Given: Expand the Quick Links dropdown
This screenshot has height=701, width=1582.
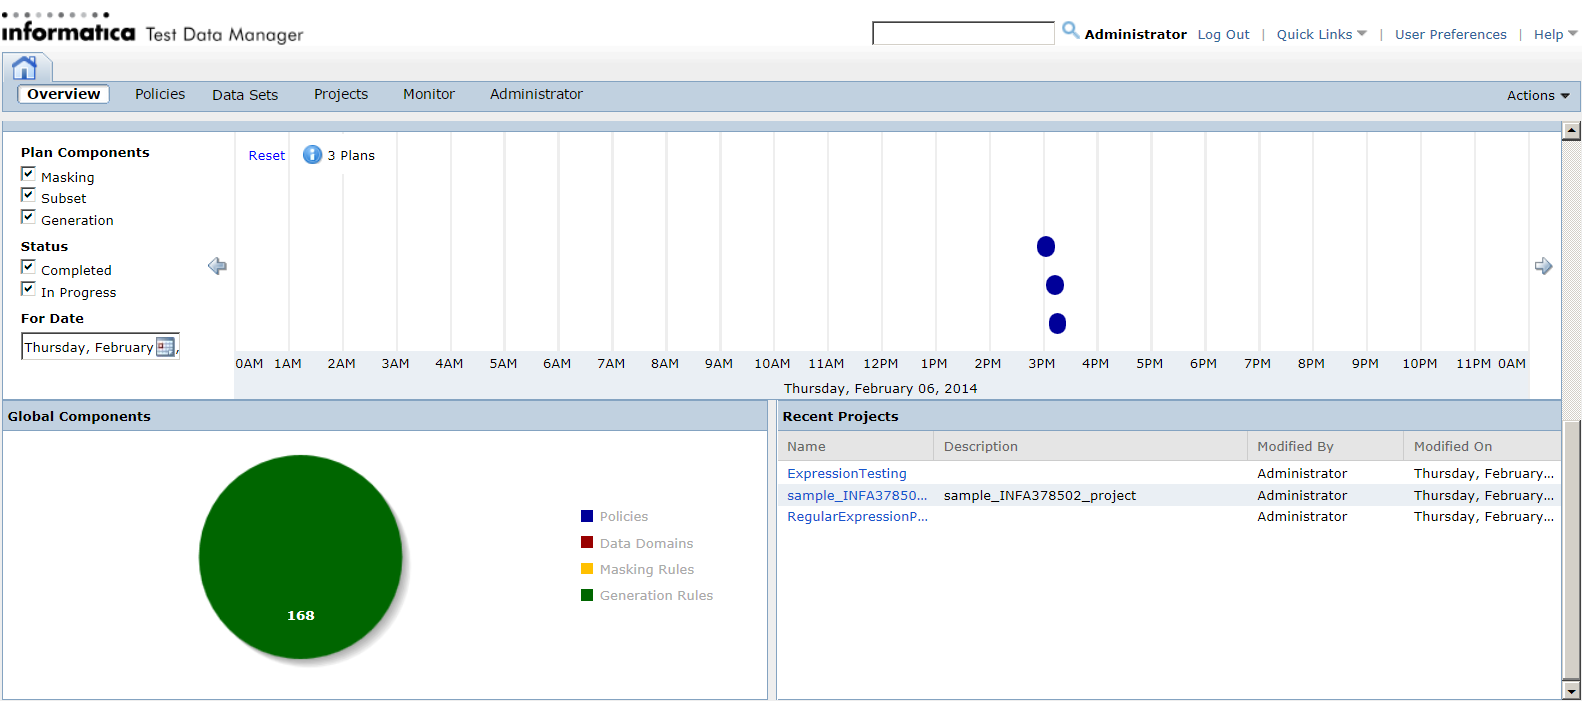Looking at the screenshot, I should coord(1321,34).
